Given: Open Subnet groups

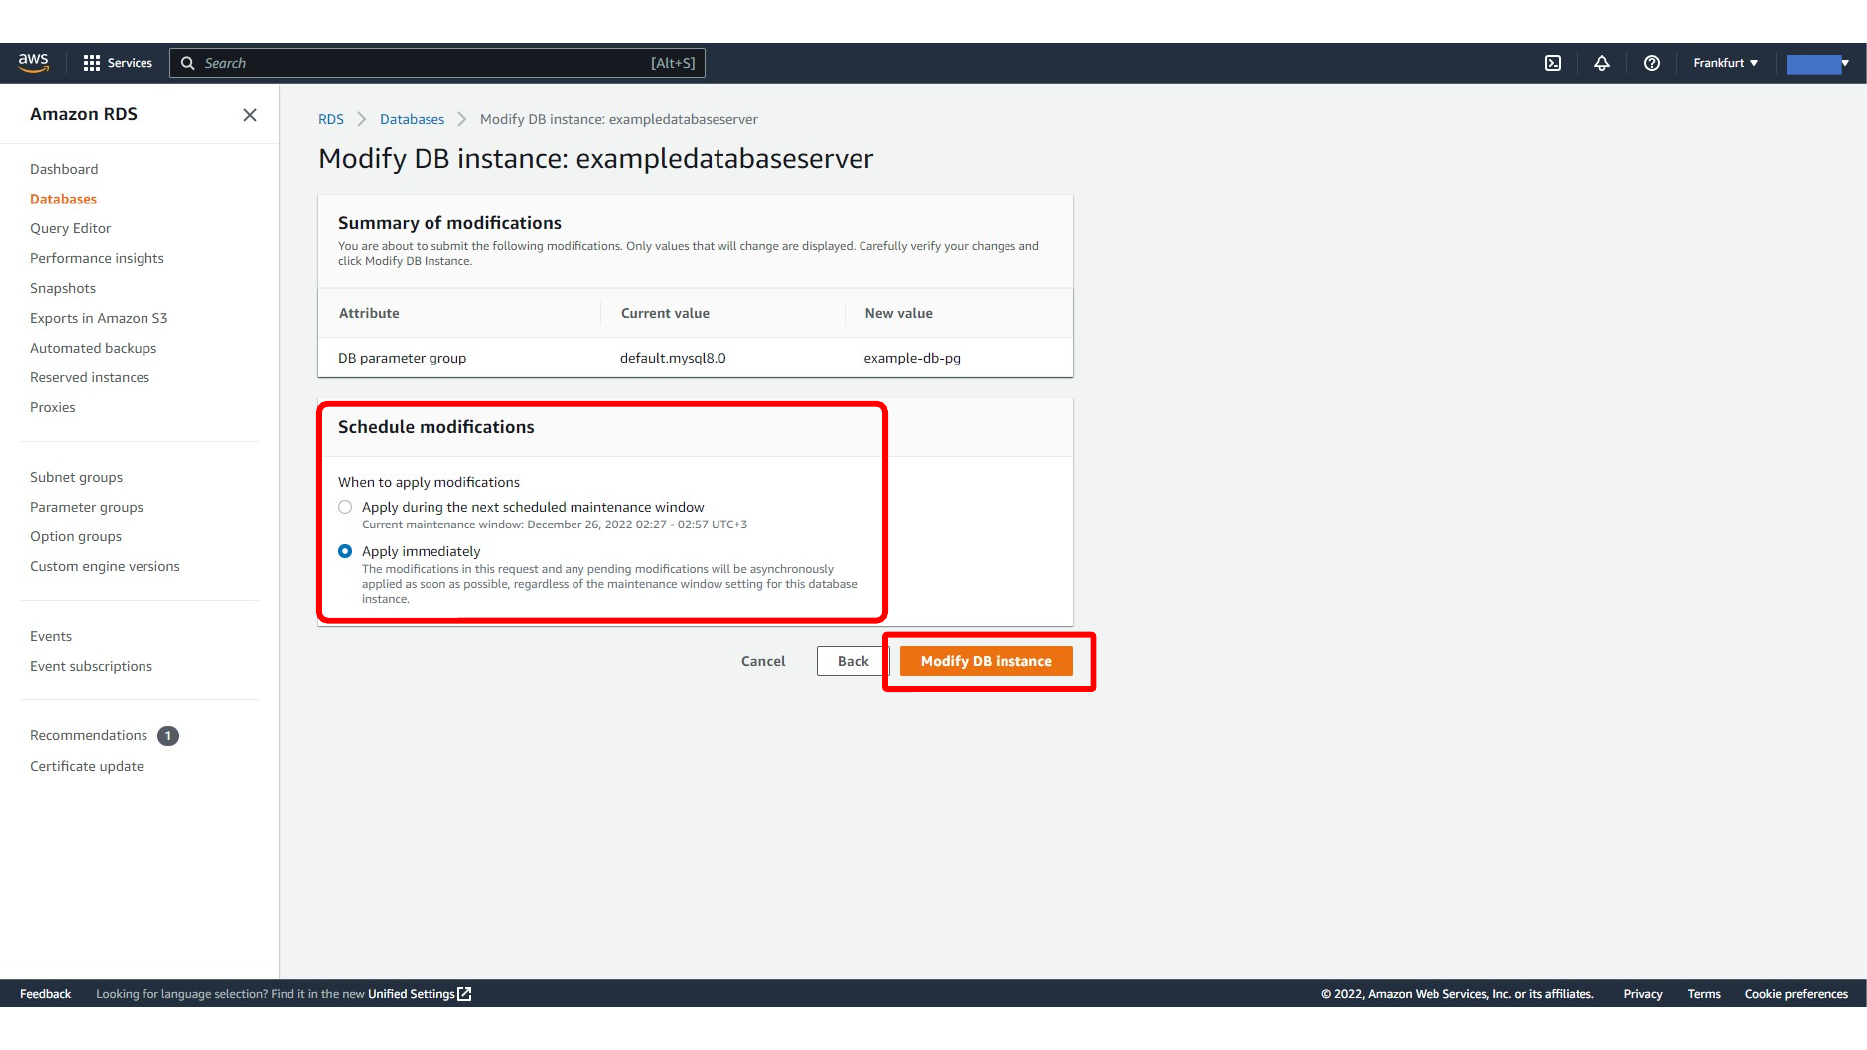Looking at the screenshot, I should coord(76,477).
